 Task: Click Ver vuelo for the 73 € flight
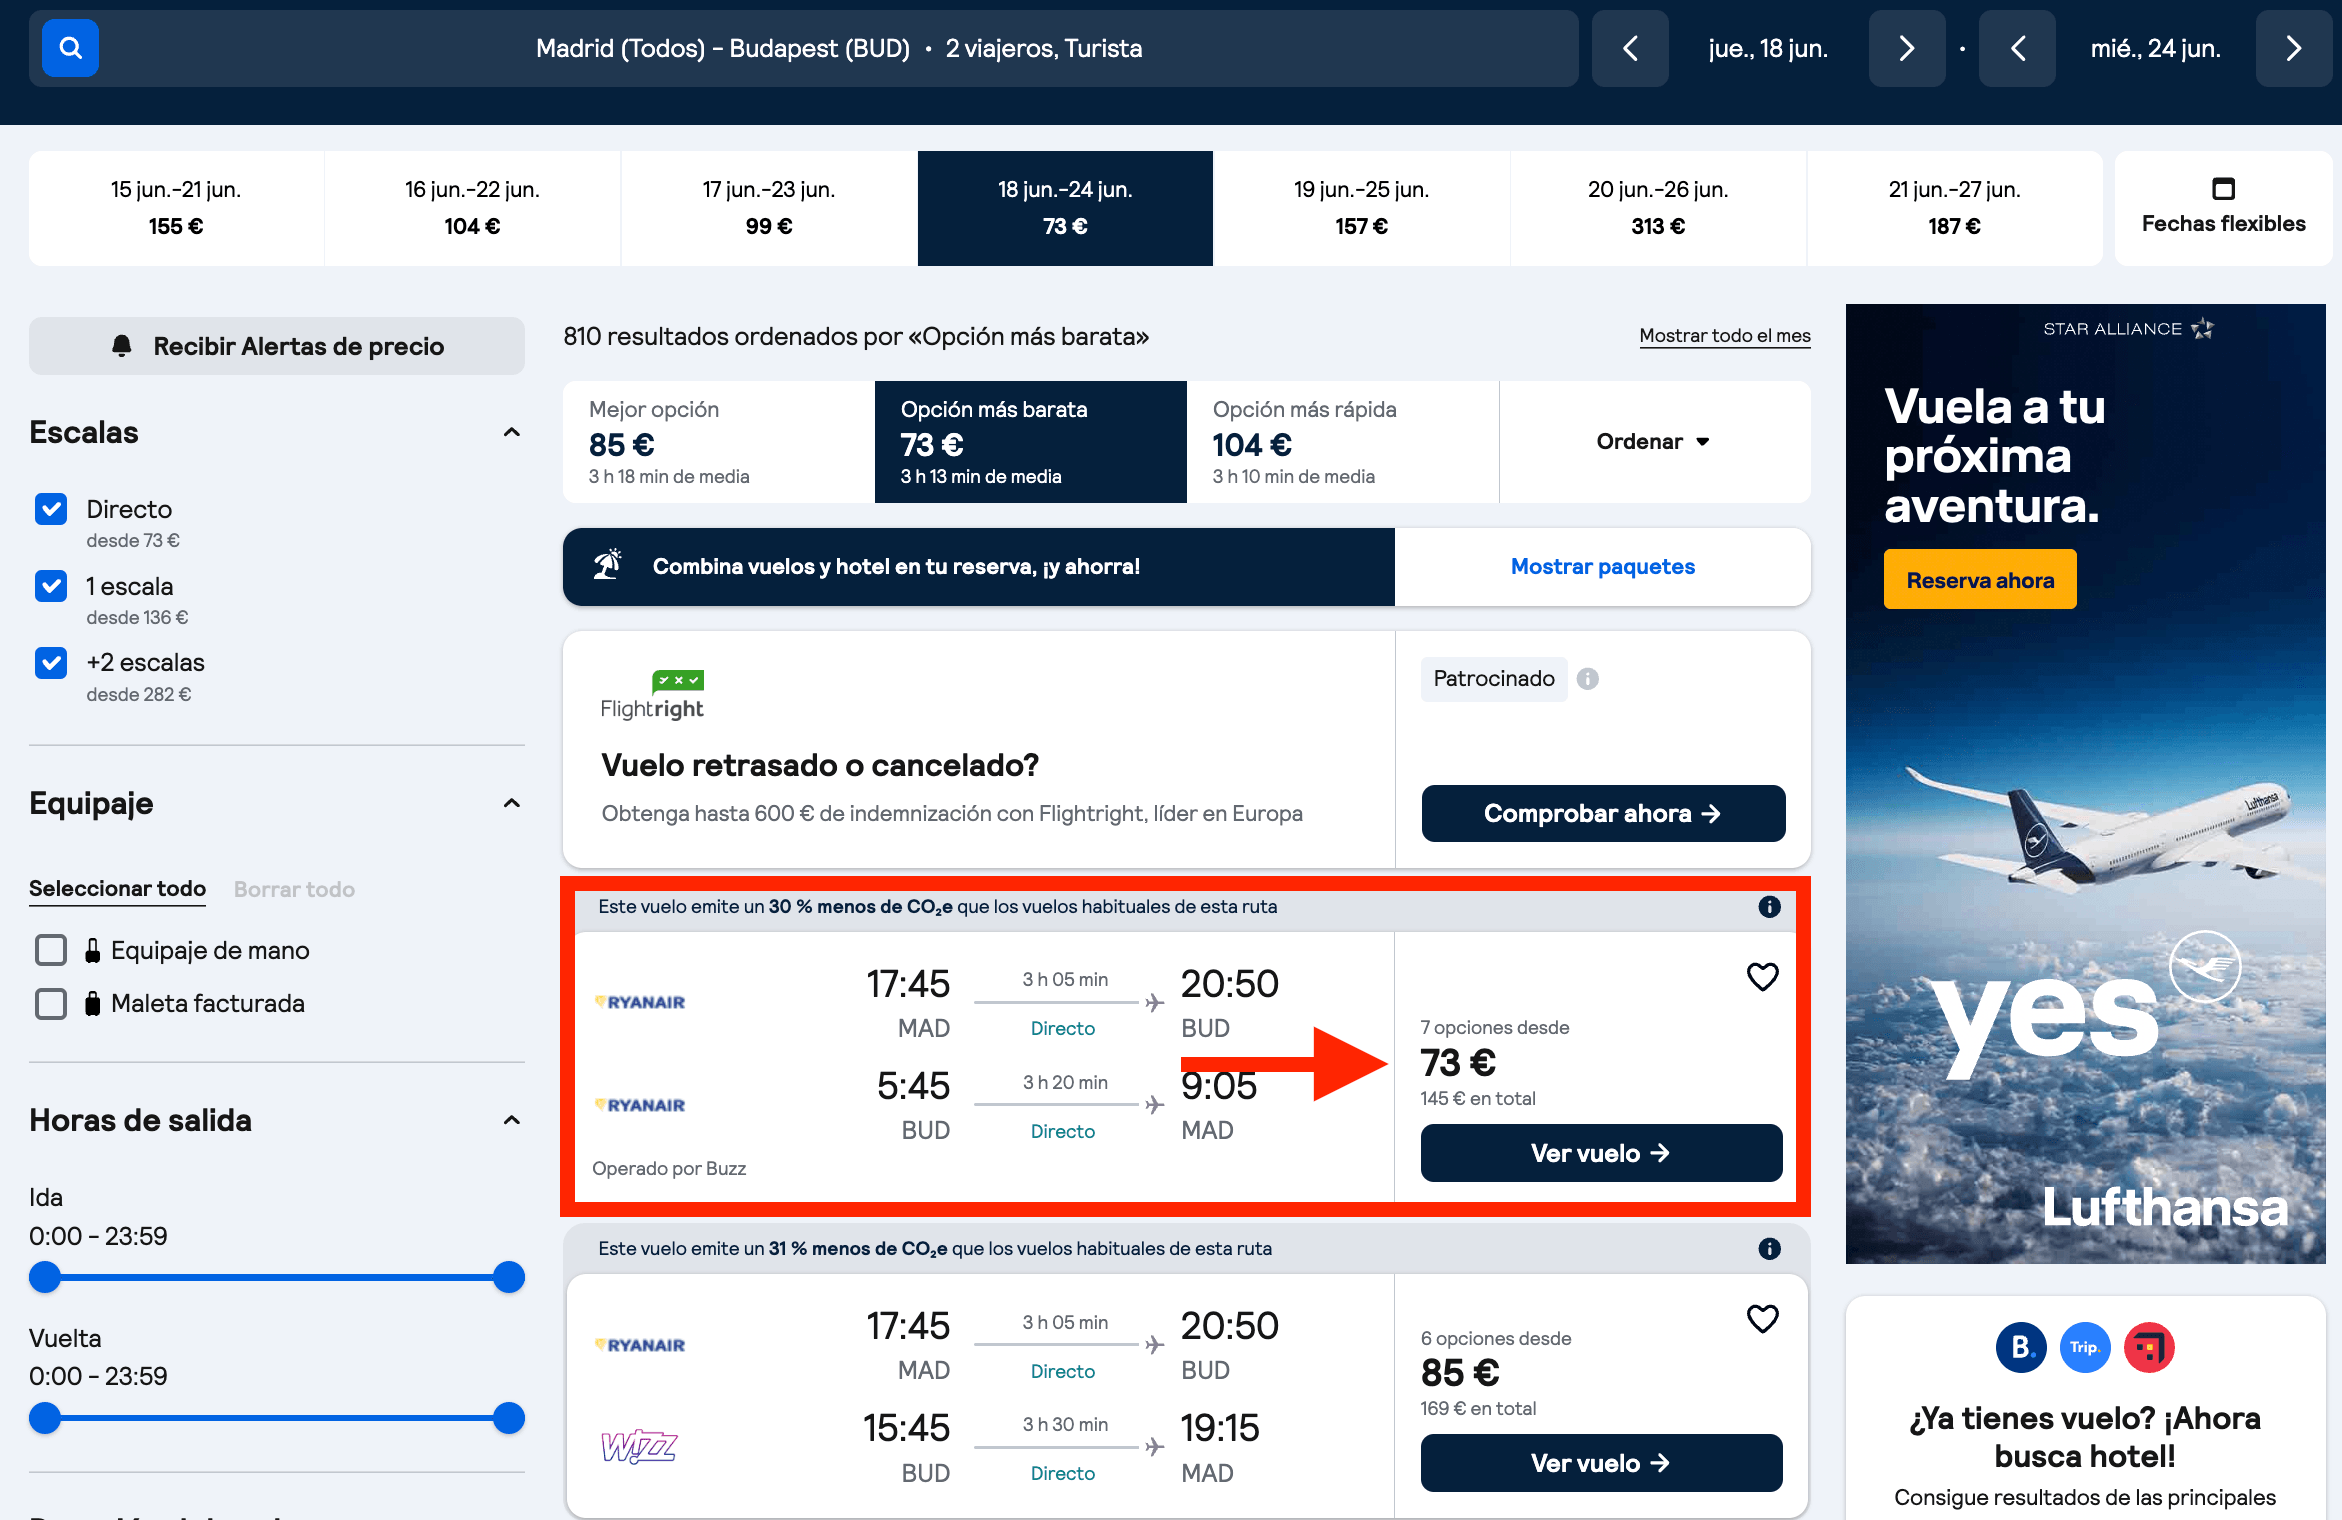(x=1601, y=1153)
